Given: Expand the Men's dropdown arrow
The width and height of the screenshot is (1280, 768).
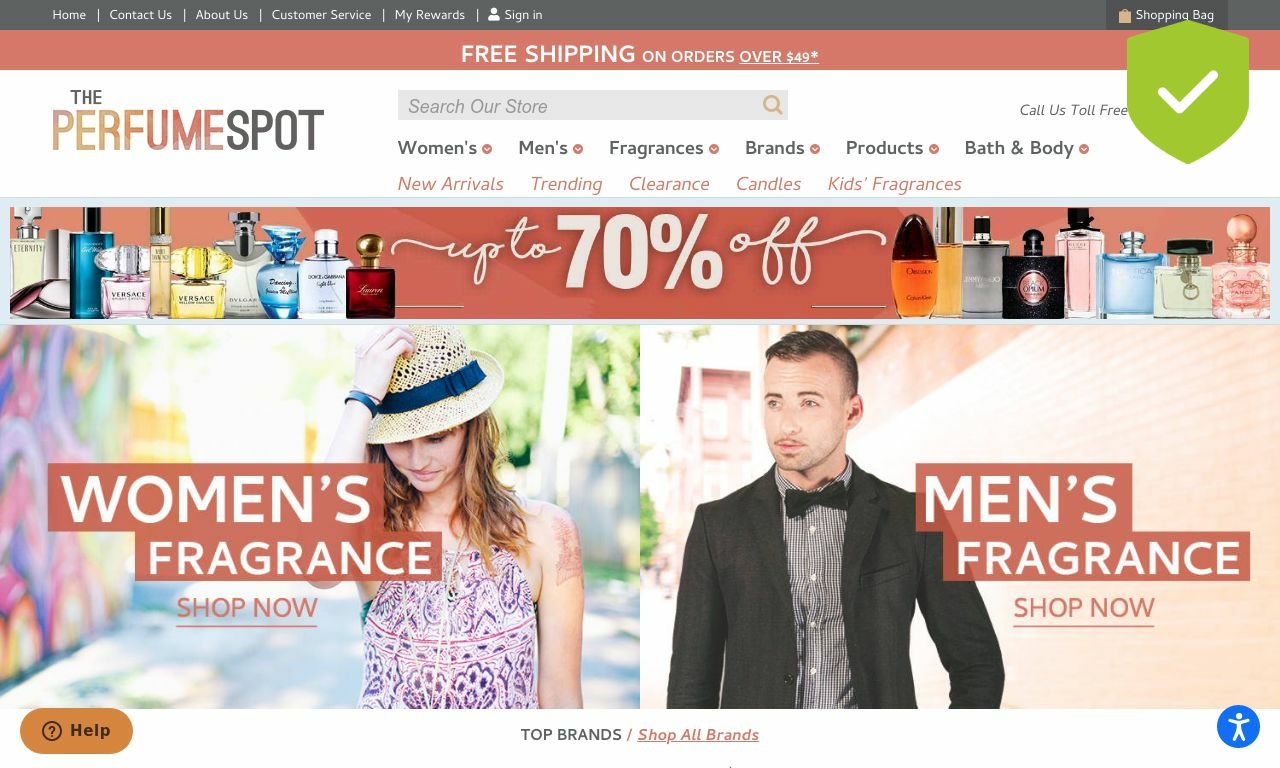Looking at the screenshot, I should pyautogui.click(x=578, y=149).
